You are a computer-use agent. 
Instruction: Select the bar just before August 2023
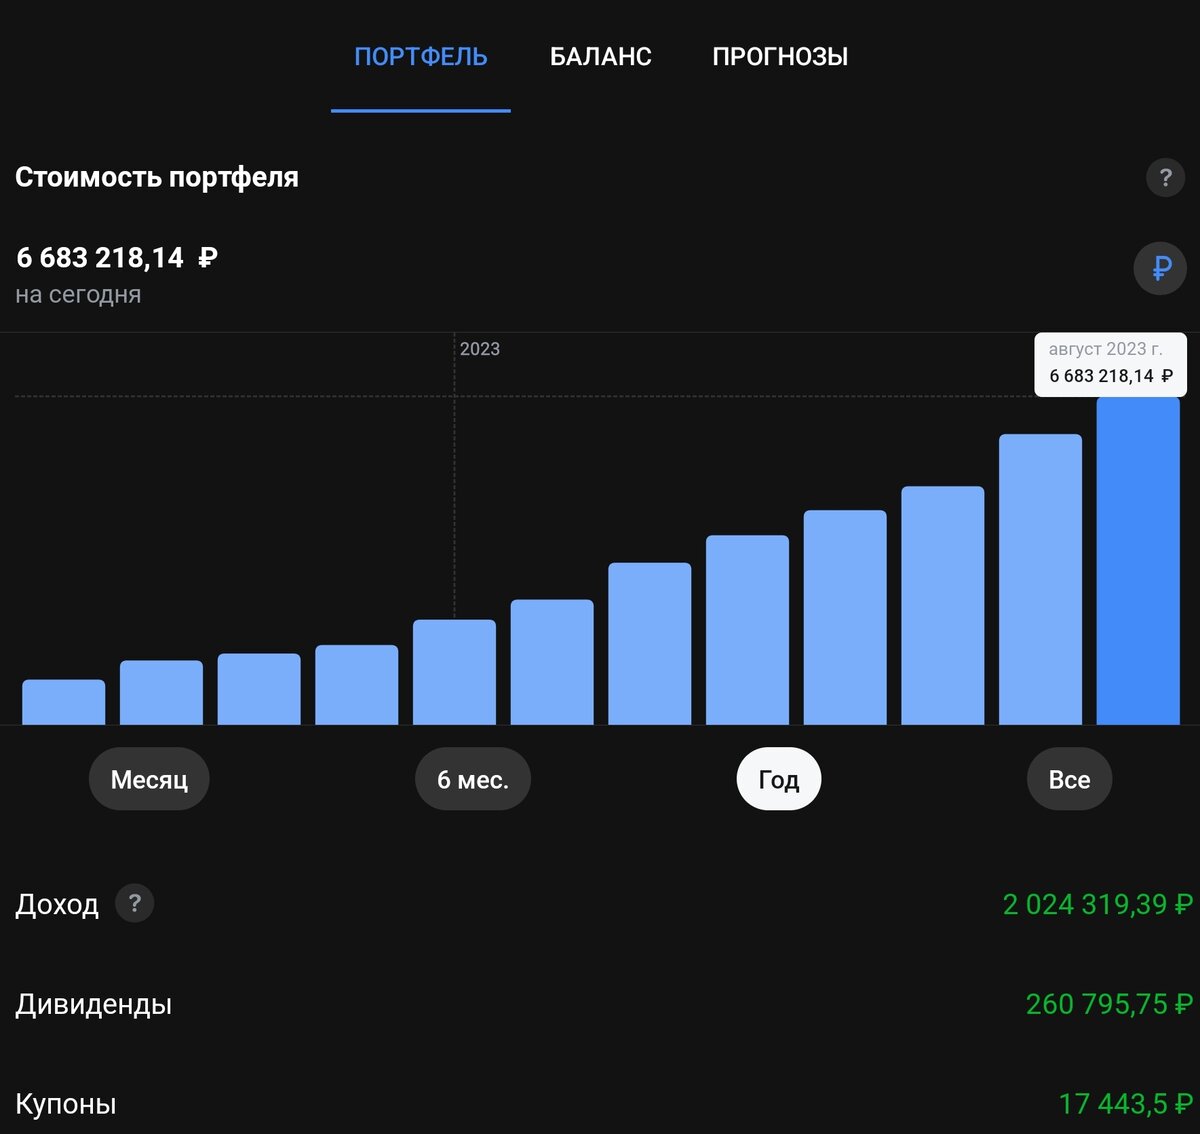point(1040,579)
